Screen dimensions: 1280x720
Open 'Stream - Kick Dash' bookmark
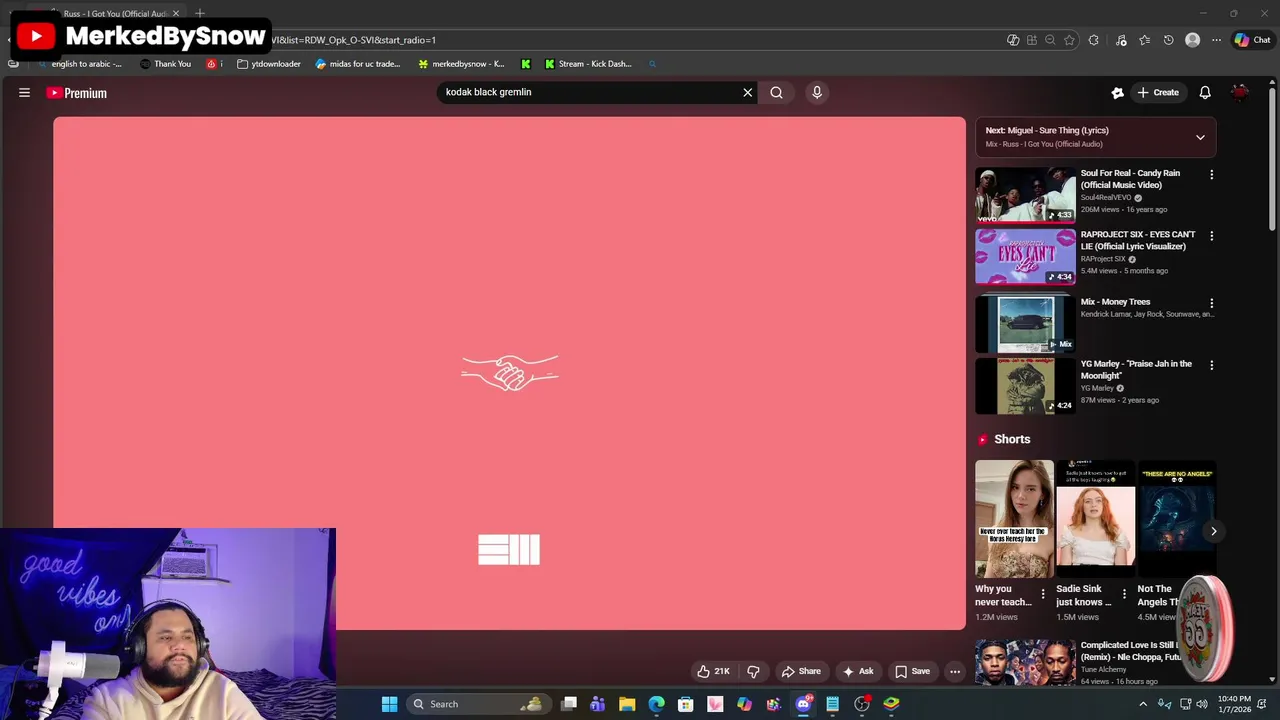(588, 64)
